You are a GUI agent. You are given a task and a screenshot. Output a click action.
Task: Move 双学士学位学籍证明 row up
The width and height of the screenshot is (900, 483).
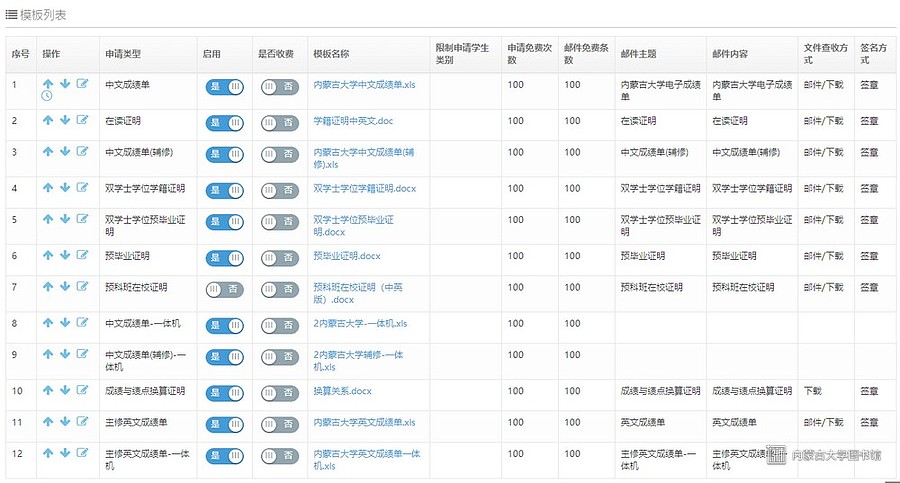[48, 188]
